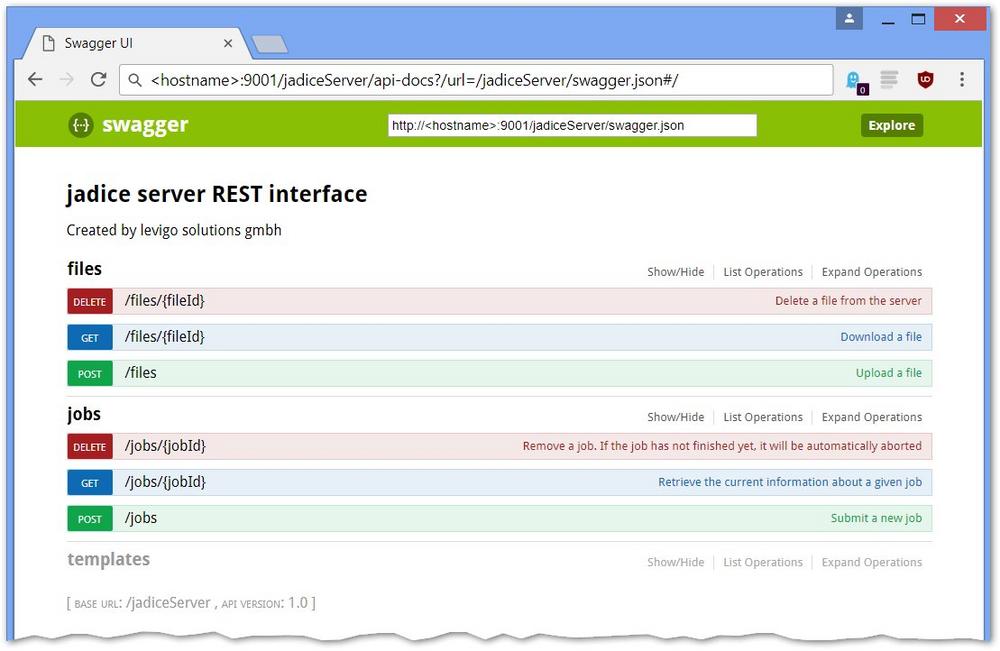
Task: Click the Chrome user profile icon
Action: click(849, 18)
